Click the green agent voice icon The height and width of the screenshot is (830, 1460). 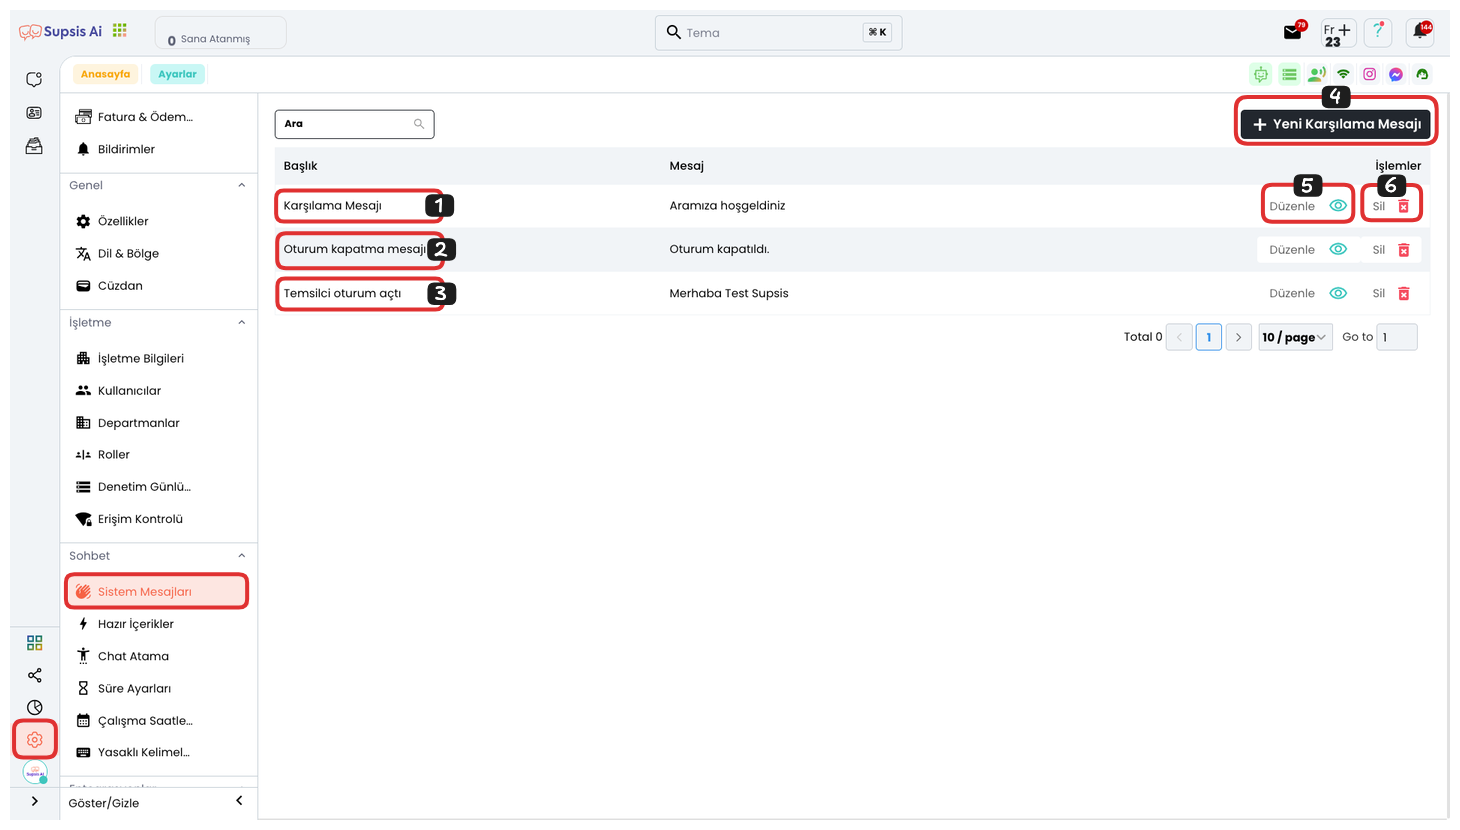(1317, 74)
